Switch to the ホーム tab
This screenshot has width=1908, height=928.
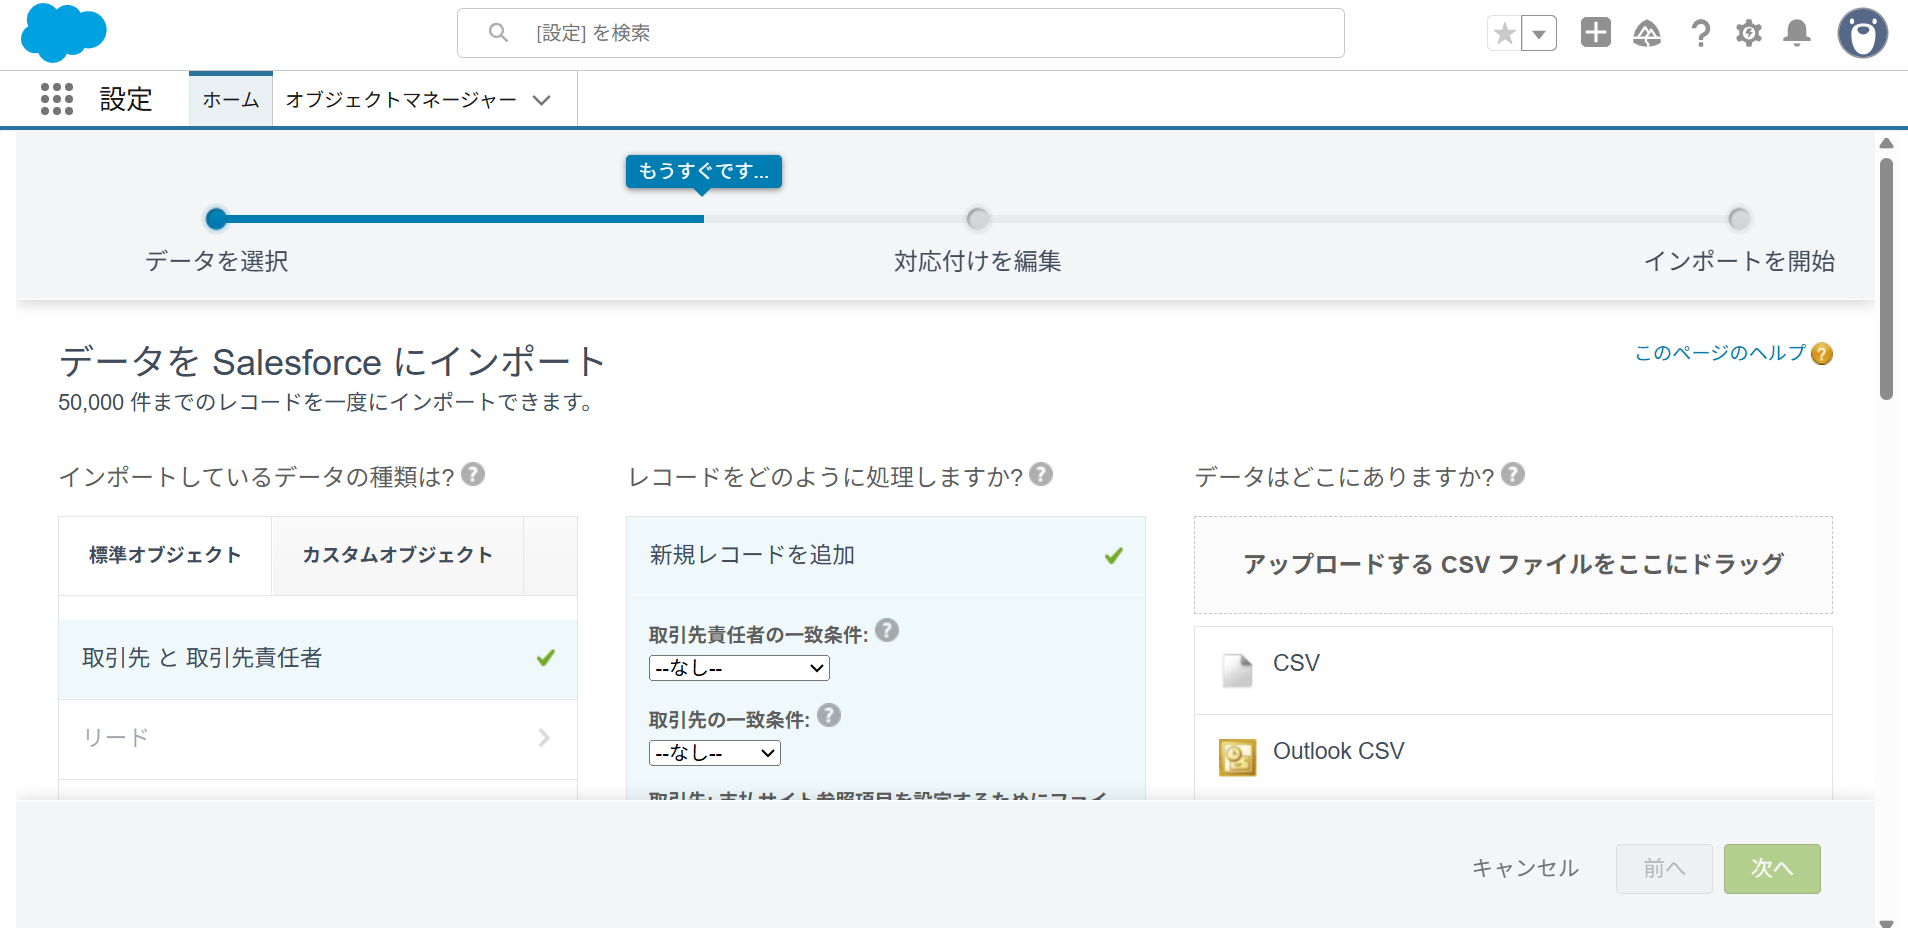231,100
